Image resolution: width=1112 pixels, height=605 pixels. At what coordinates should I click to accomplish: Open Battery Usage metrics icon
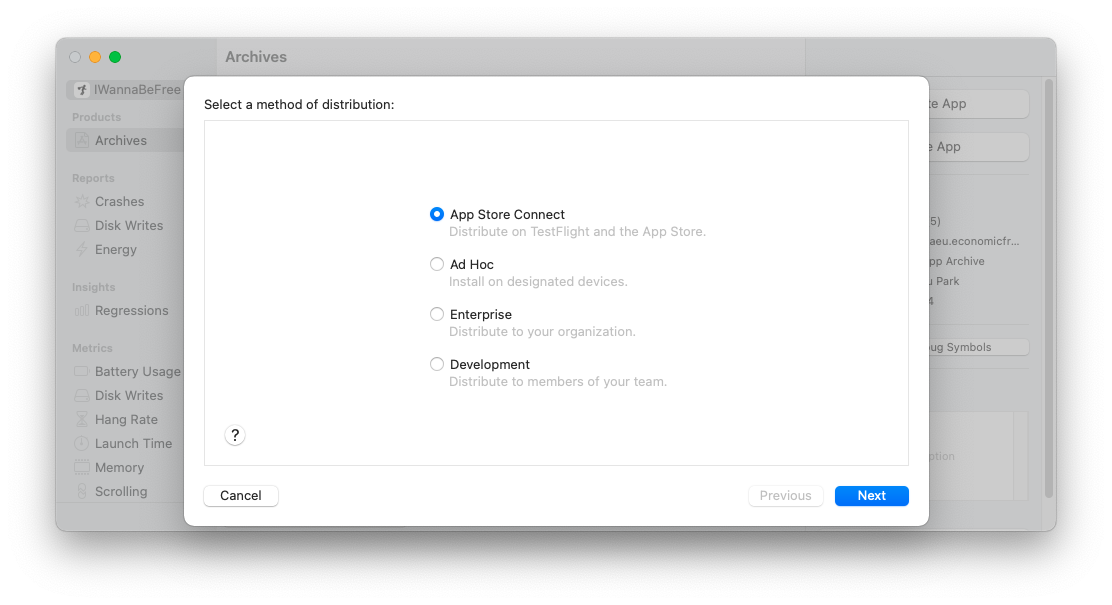(x=82, y=372)
